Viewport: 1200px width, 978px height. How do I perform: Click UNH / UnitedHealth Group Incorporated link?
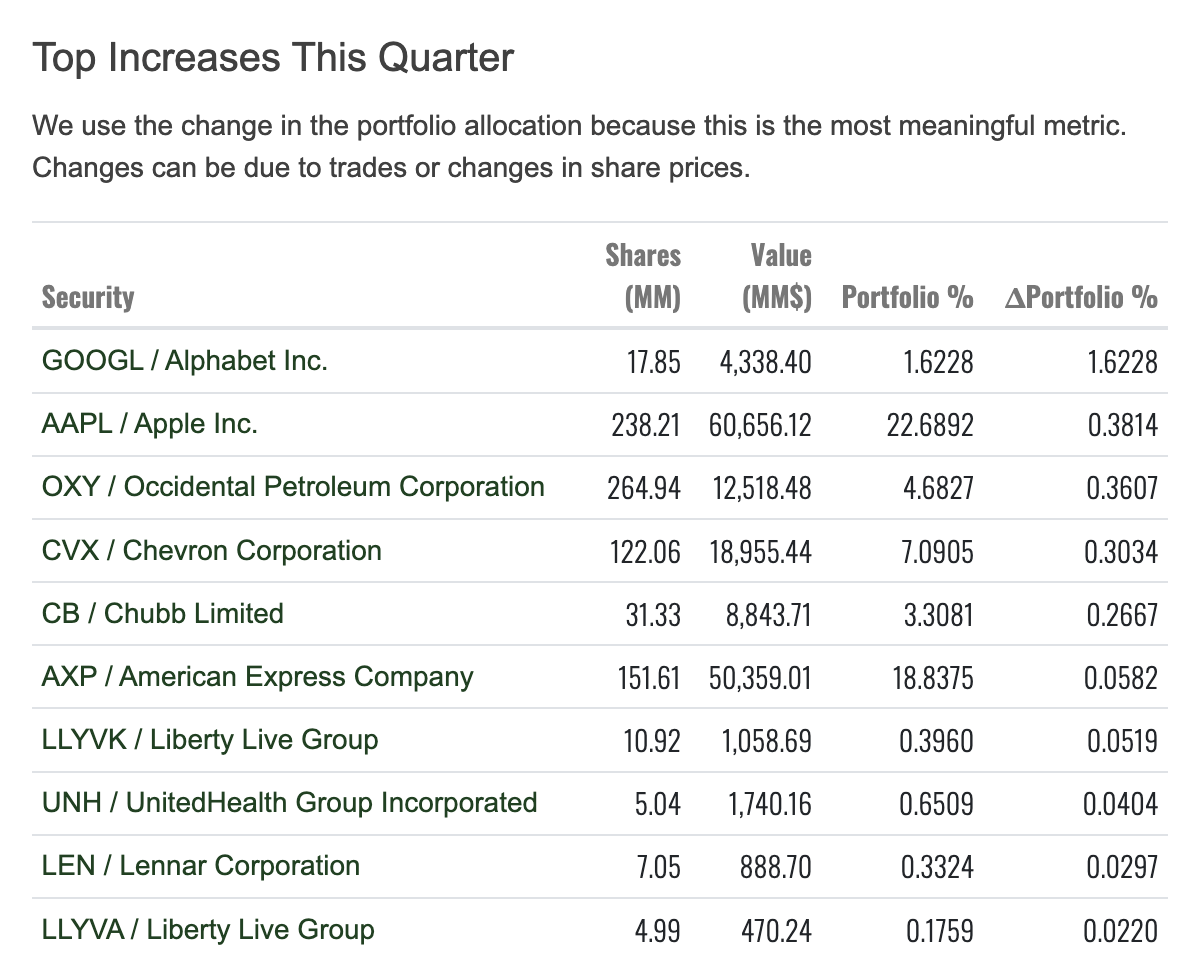point(290,803)
